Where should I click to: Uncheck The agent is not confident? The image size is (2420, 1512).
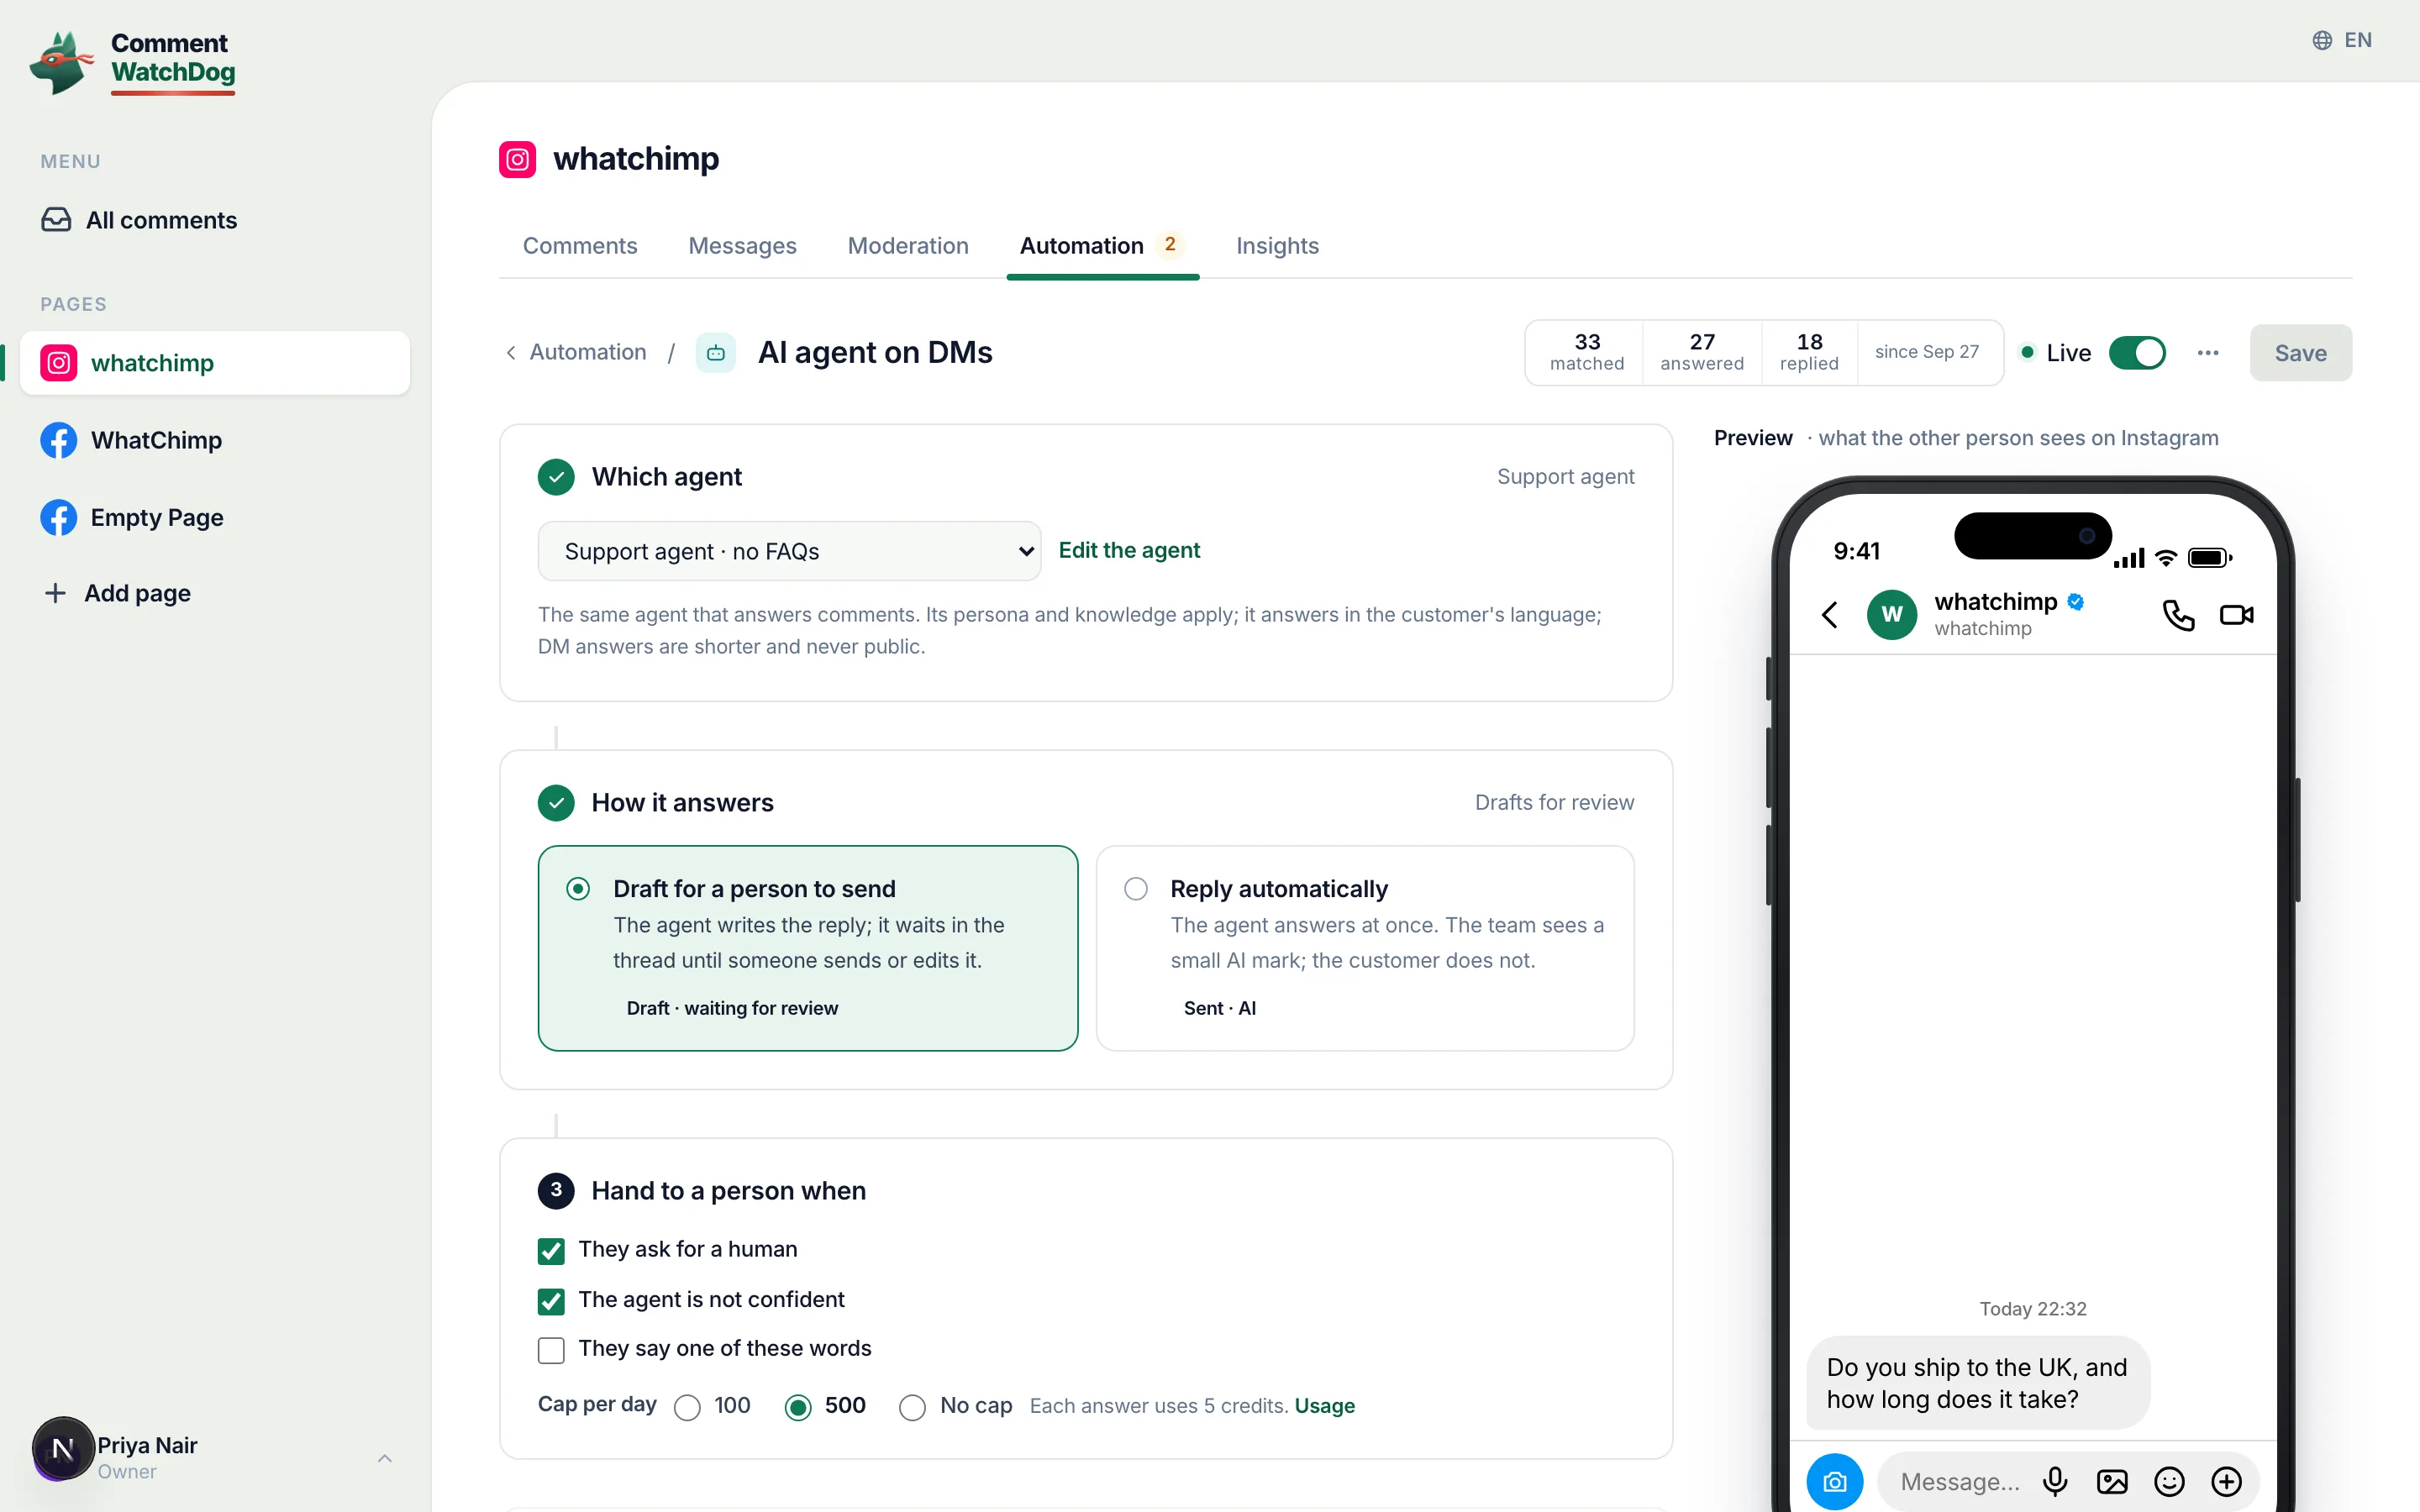pyautogui.click(x=551, y=1301)
